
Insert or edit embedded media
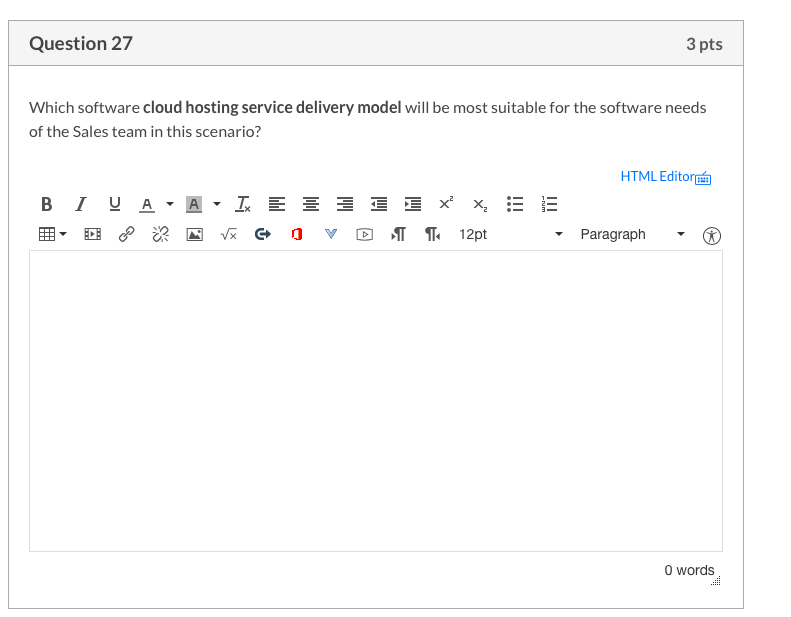pyautogui.click(x=92, y=234)
